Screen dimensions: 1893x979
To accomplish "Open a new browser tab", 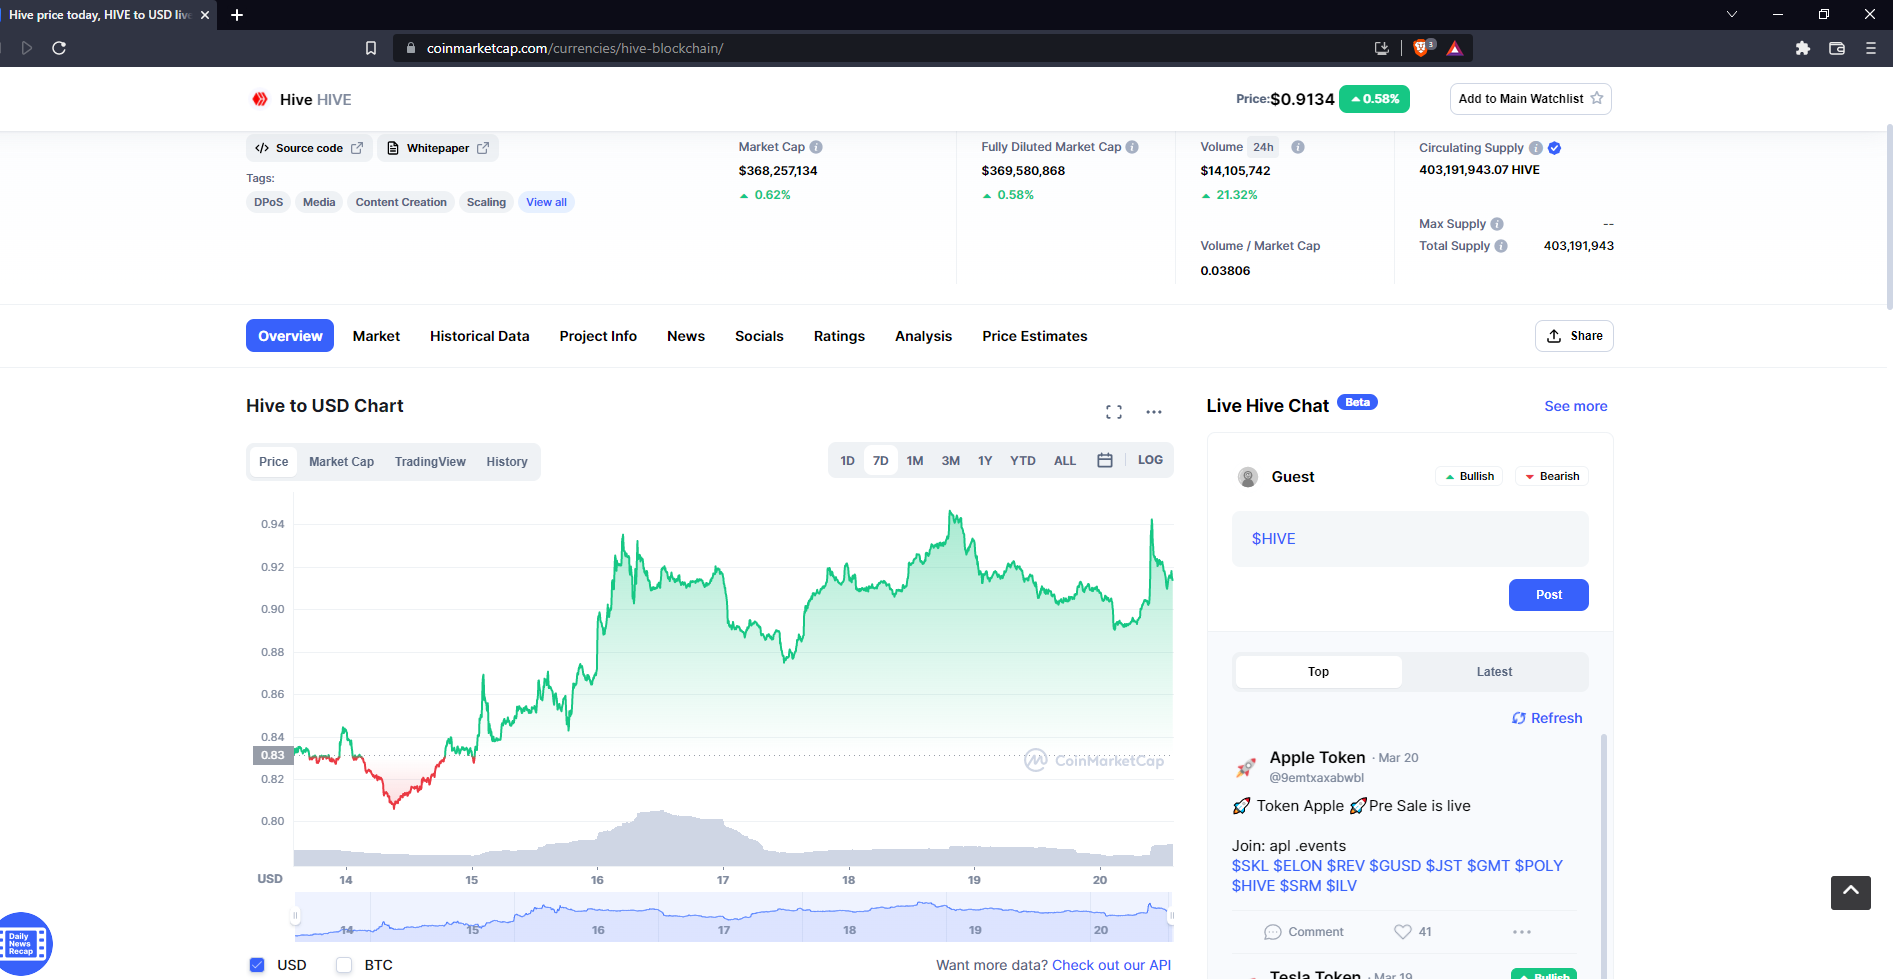I will [x=237, y=15].
